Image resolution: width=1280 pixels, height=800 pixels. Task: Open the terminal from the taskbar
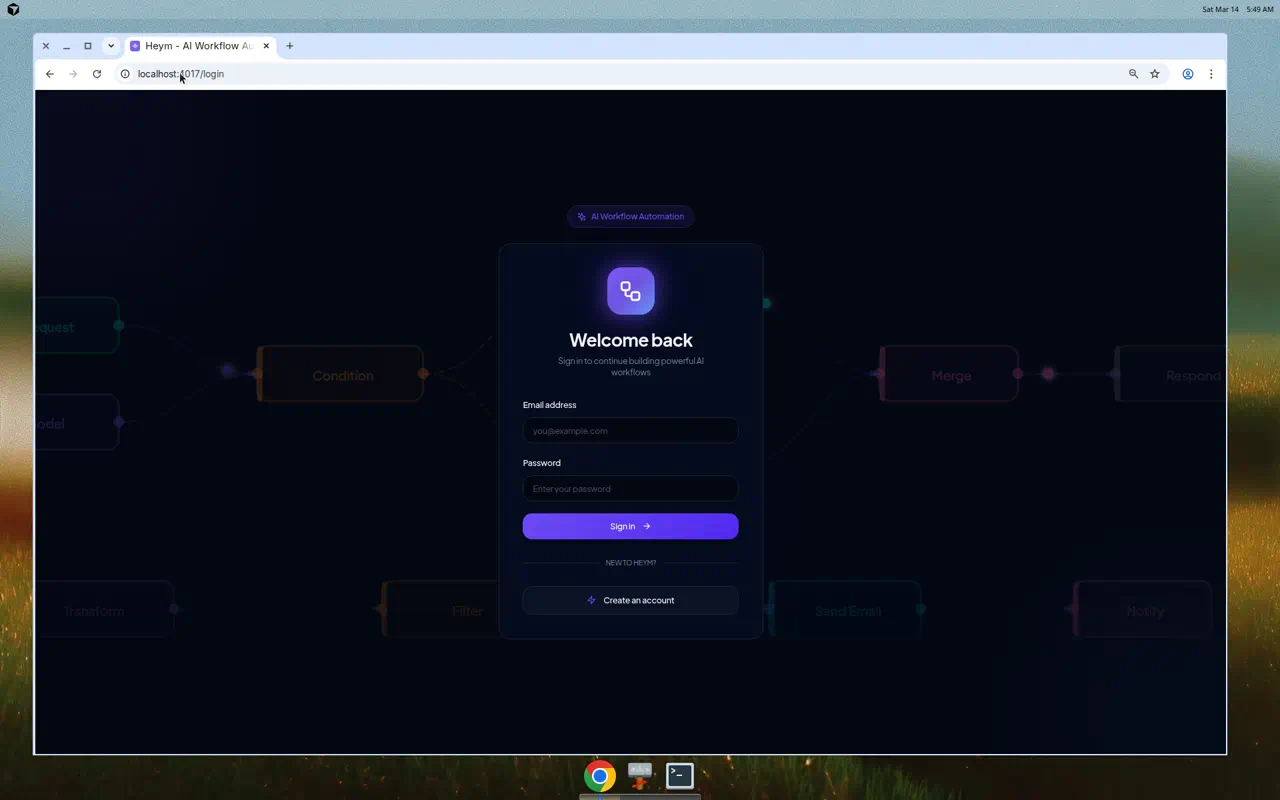click(679, 775)
